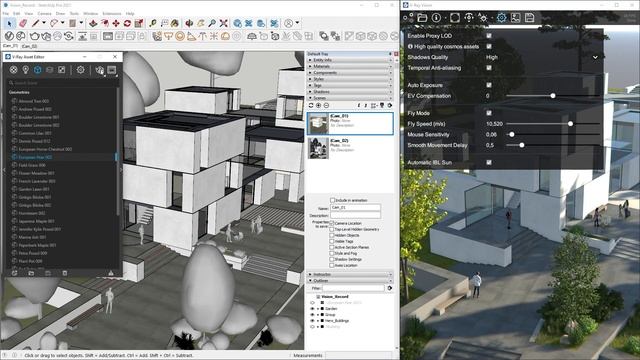Select the arrow Select tool in SketchUp toolbar
640x360 pixels.
coord(9,23)
